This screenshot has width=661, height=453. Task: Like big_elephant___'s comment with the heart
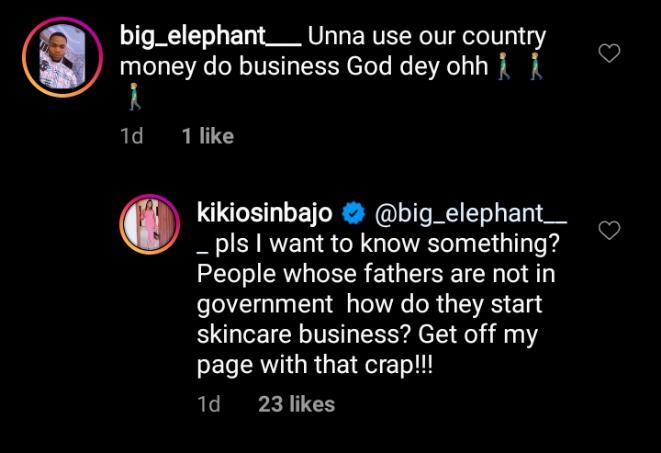[609, 53]
